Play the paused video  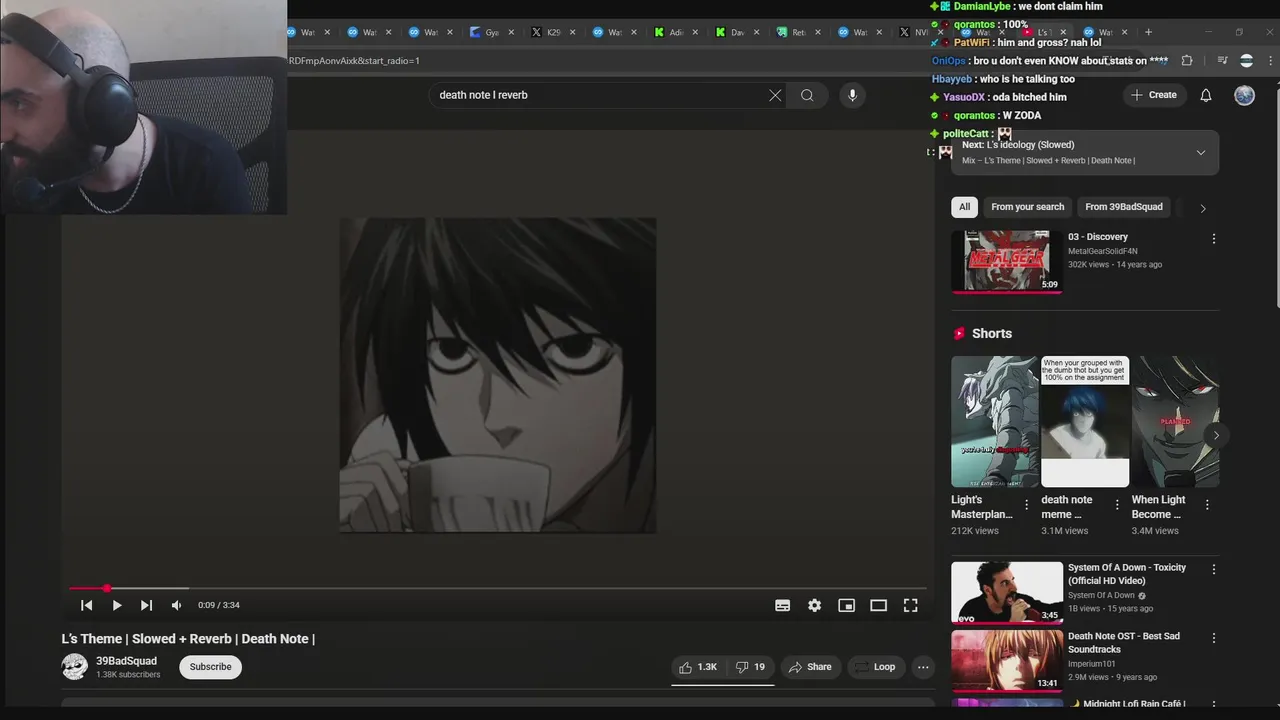(x=116, y=605)
